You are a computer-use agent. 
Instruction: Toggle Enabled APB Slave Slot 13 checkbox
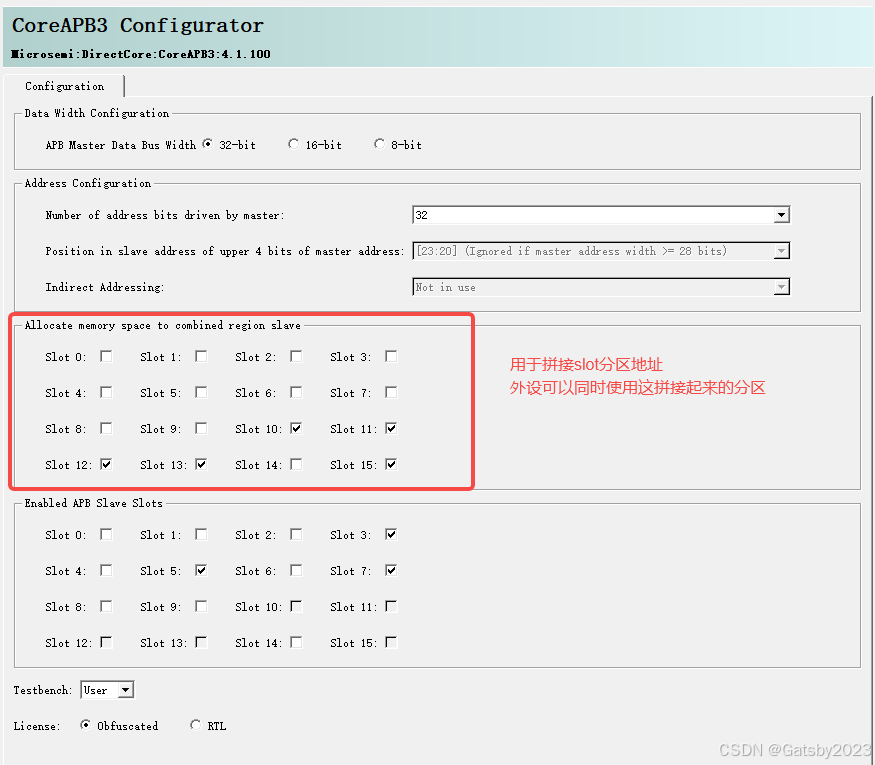(201, 642)
